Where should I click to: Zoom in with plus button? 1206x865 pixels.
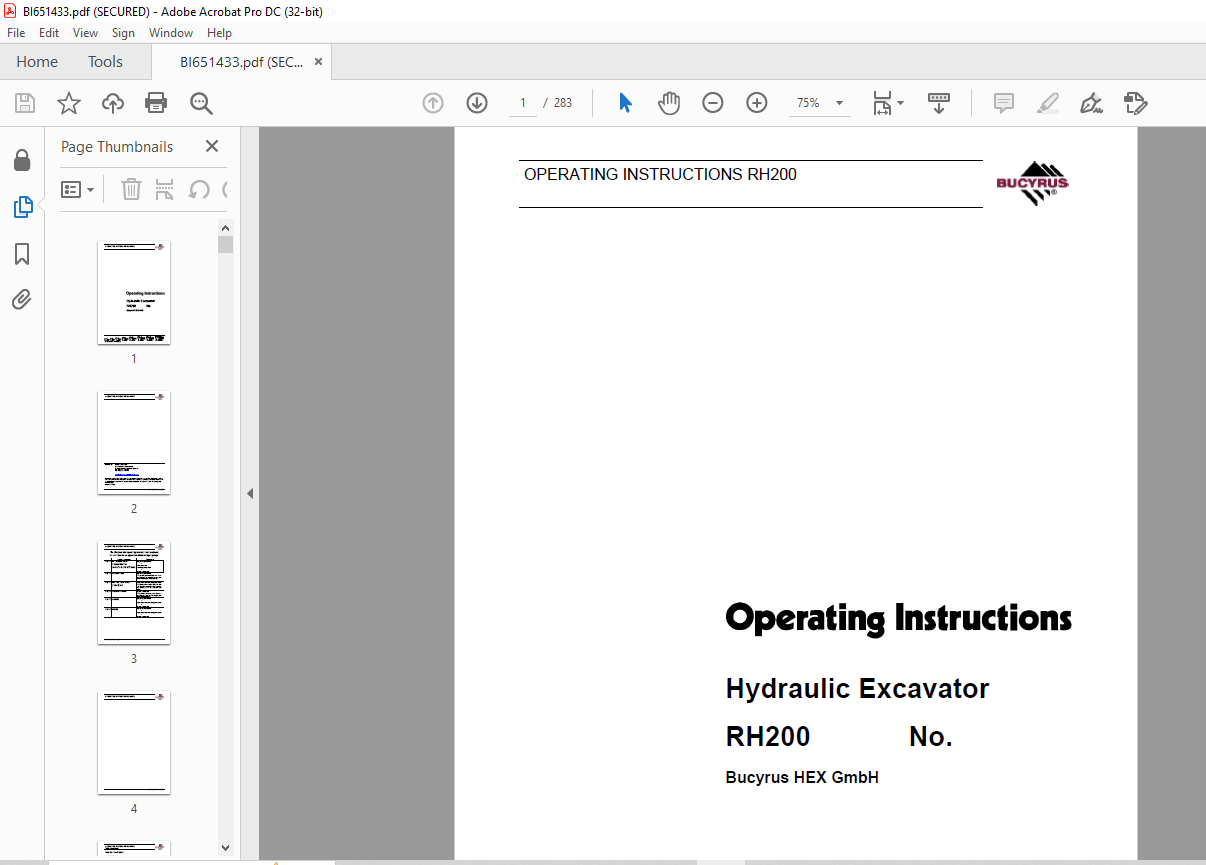pos(757,103)
